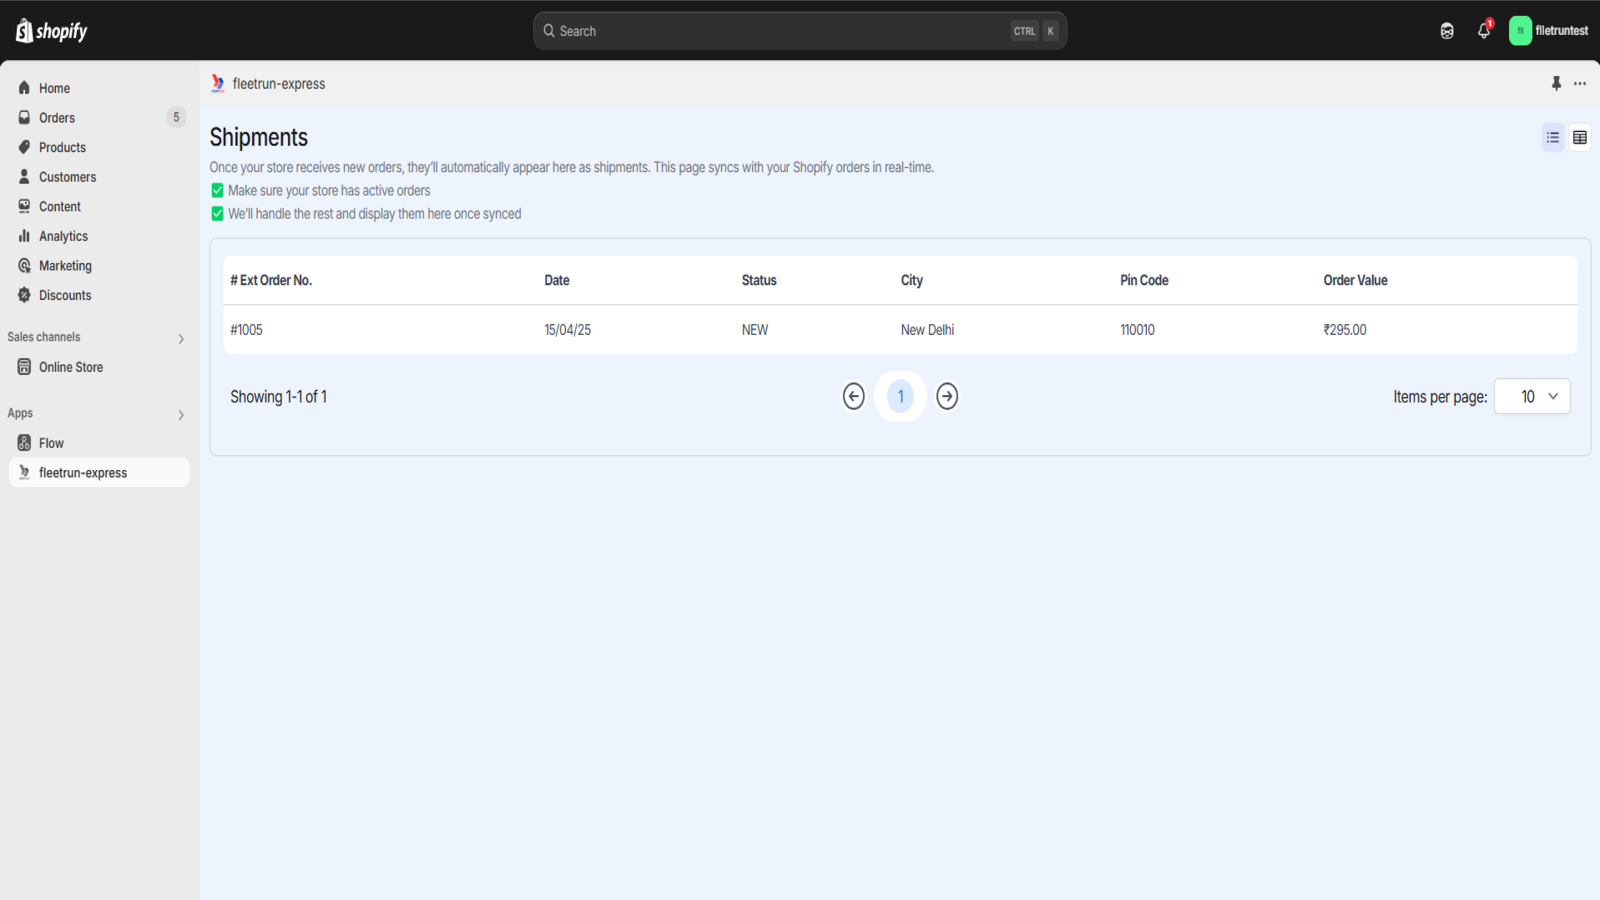The image size is (1600, 900).
Task: Go to the next shipments page
Action: tap(946, 396)
